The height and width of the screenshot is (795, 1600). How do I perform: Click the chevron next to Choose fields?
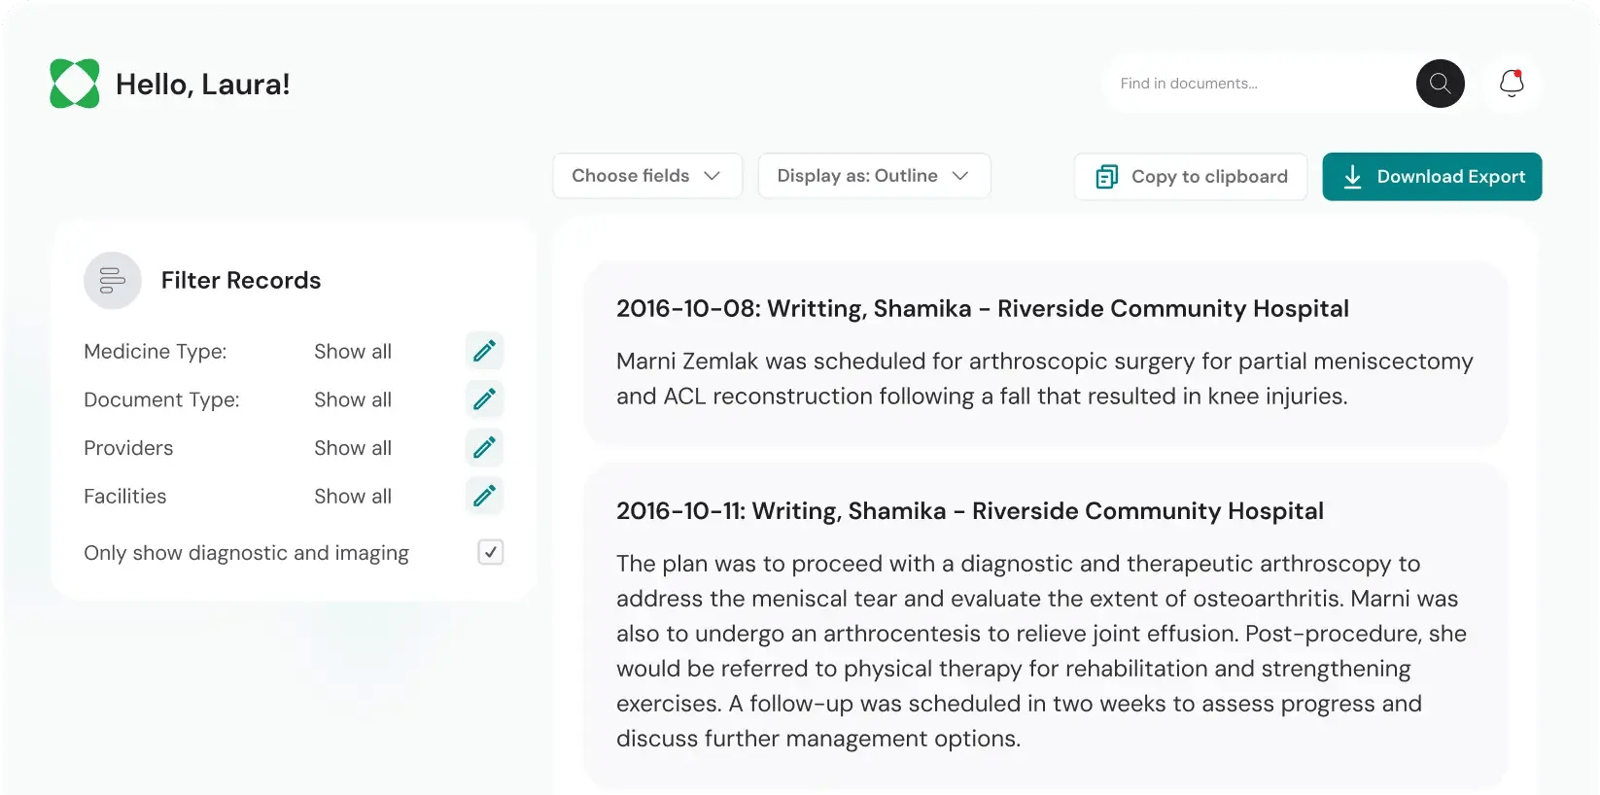tap(712, 176)
